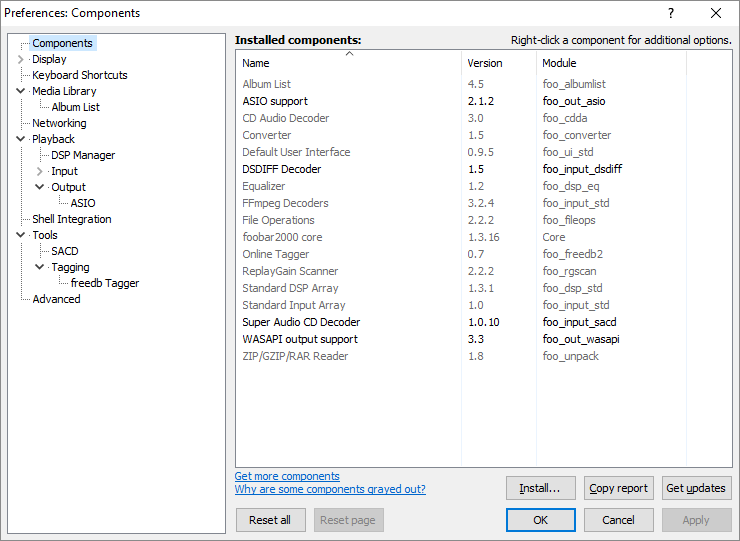Sort by the Version column header
Viewport: 740px width, 541px height.
tap(499, 63)
